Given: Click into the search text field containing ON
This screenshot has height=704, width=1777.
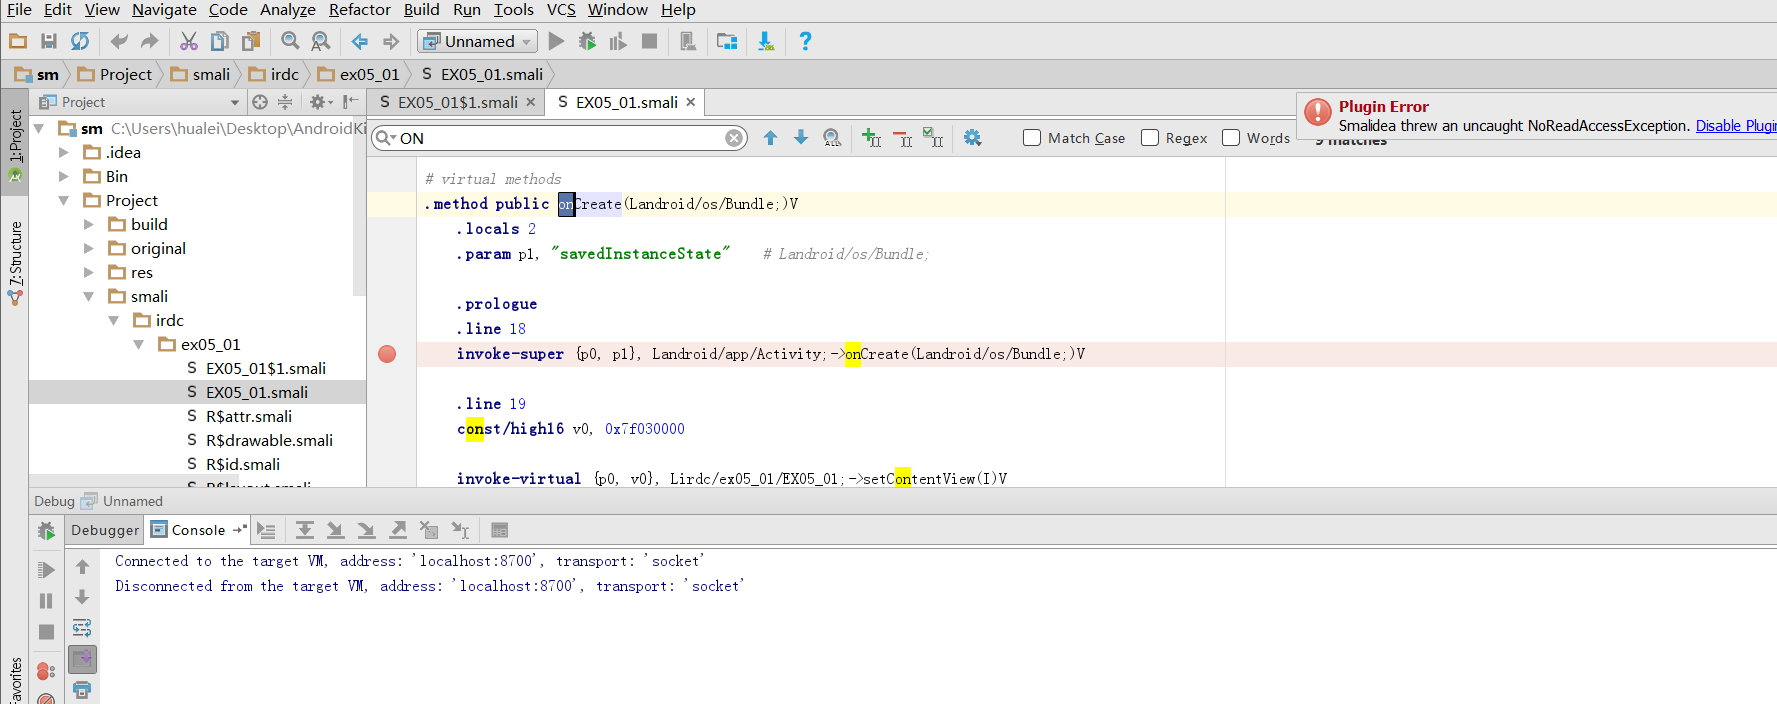Looking at the screenshot, I should (560, 138).
